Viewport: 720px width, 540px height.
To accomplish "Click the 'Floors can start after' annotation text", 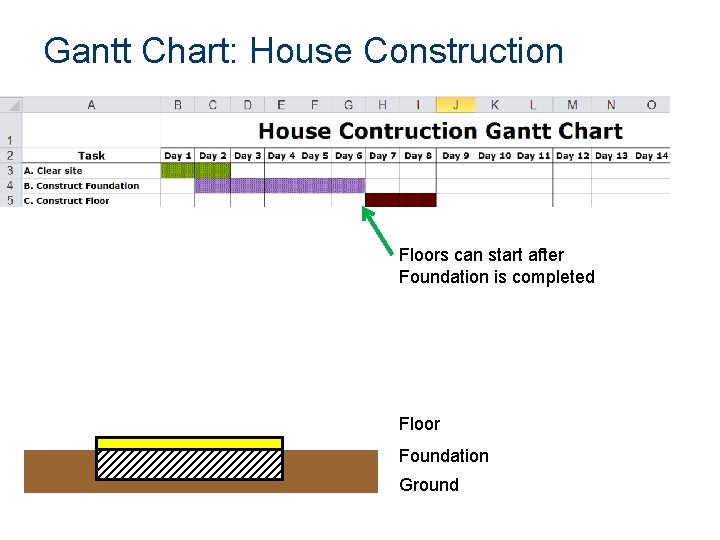I will click(481, 255).
